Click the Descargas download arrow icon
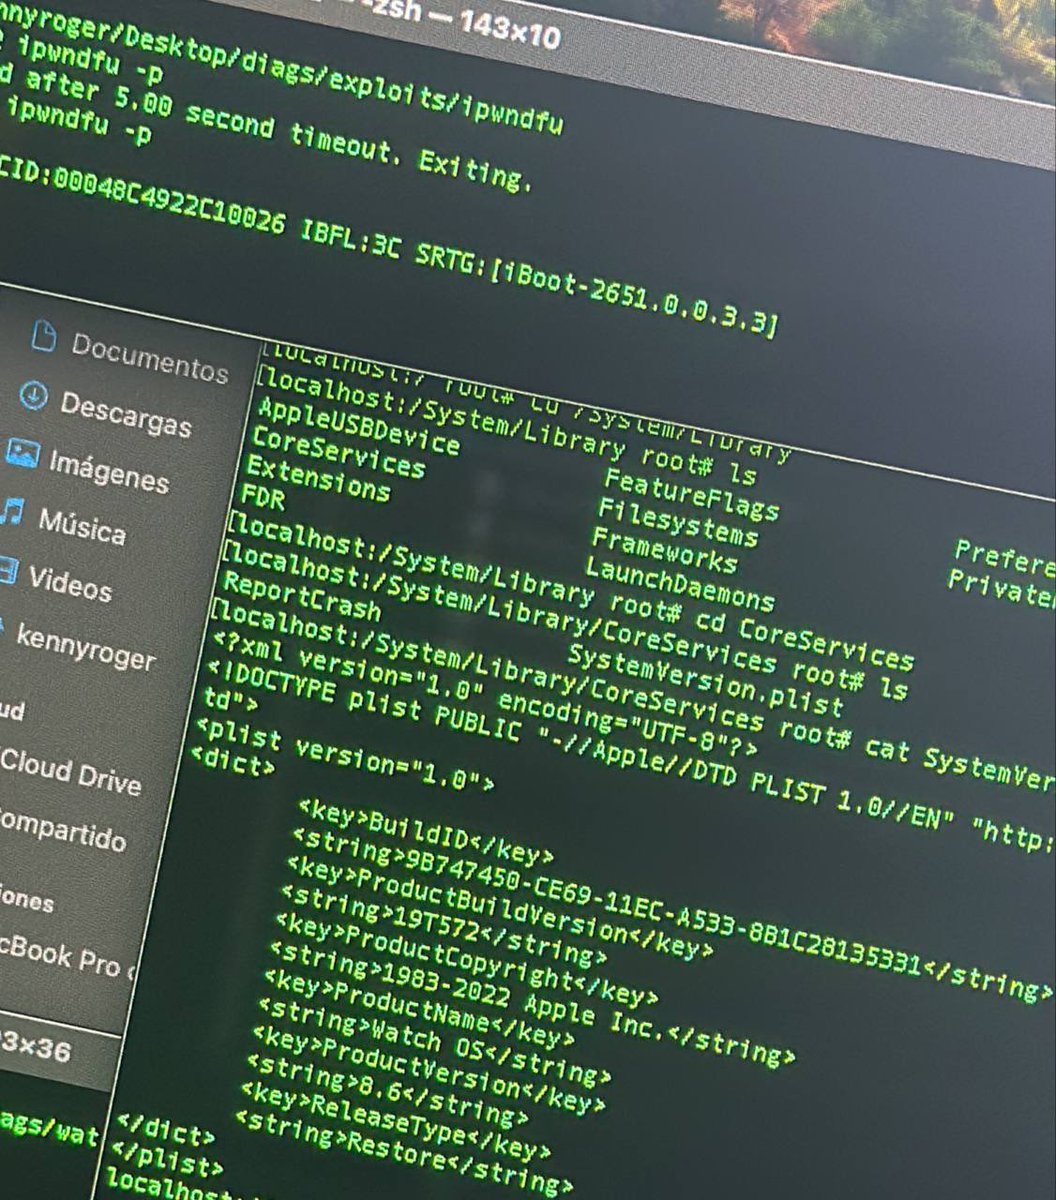This screenshot has height=1200, width=1056. pos(33,396)
